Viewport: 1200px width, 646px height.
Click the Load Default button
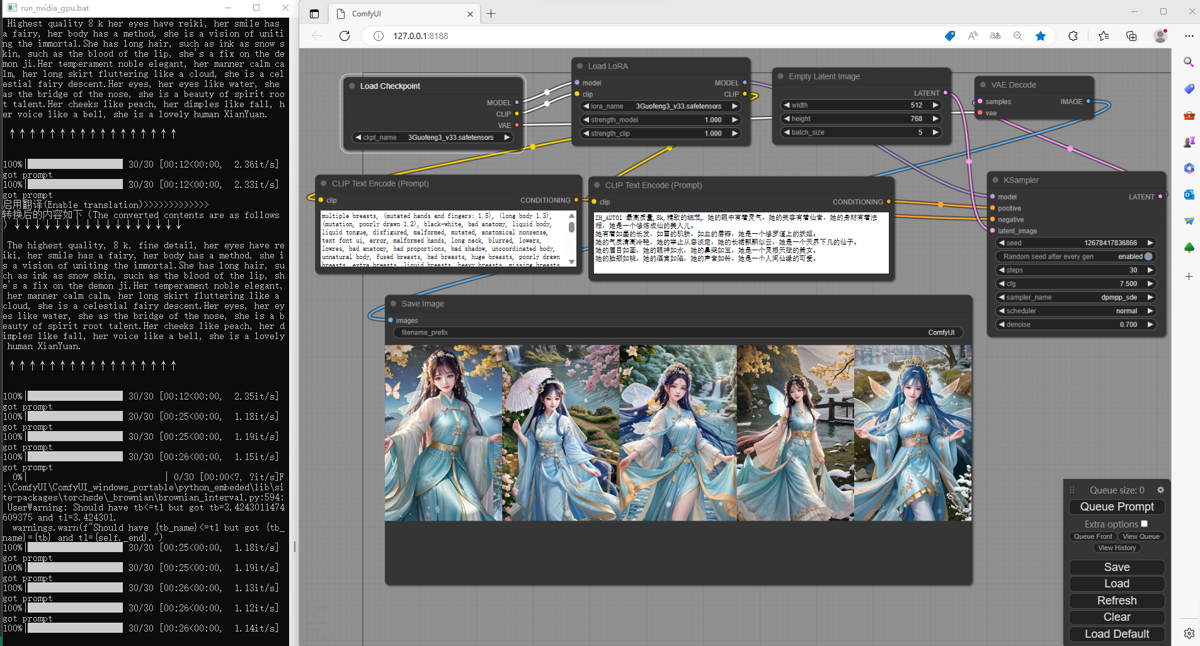coord(1116,633)
